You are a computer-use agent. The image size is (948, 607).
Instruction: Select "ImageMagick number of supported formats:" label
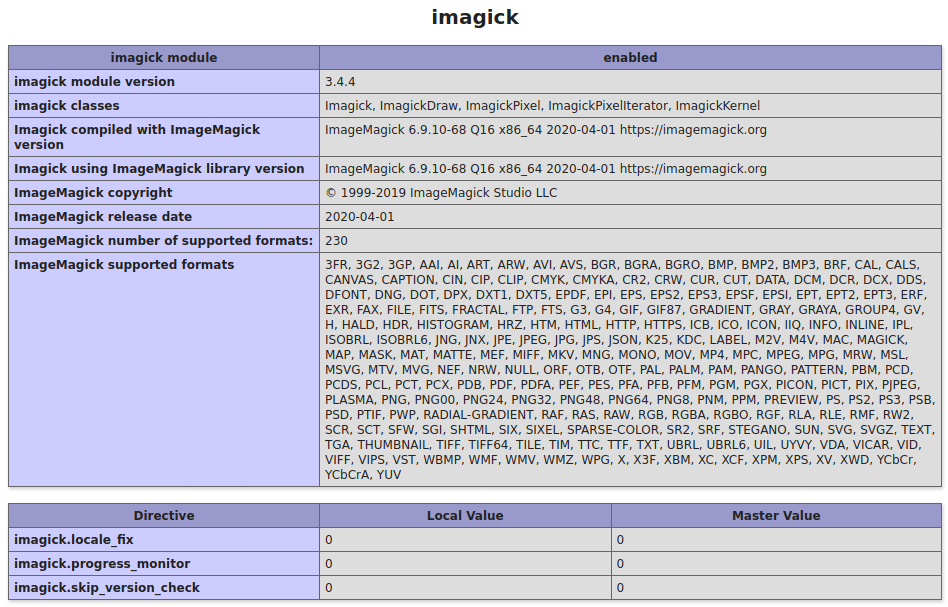coord(163,241)
